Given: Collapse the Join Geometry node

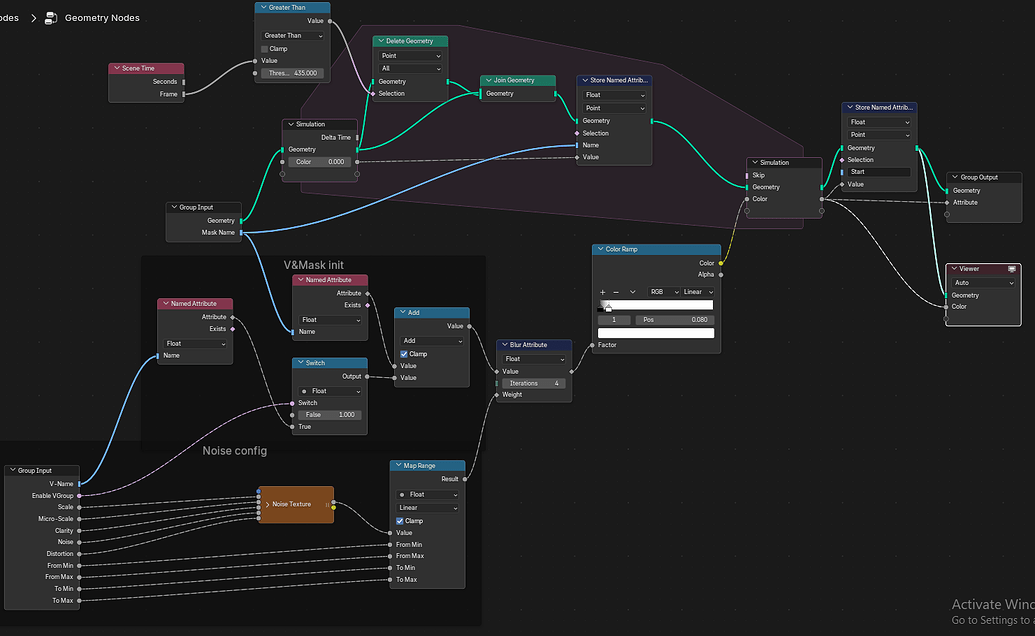Looking at the screenshot, I should point(488,80).
